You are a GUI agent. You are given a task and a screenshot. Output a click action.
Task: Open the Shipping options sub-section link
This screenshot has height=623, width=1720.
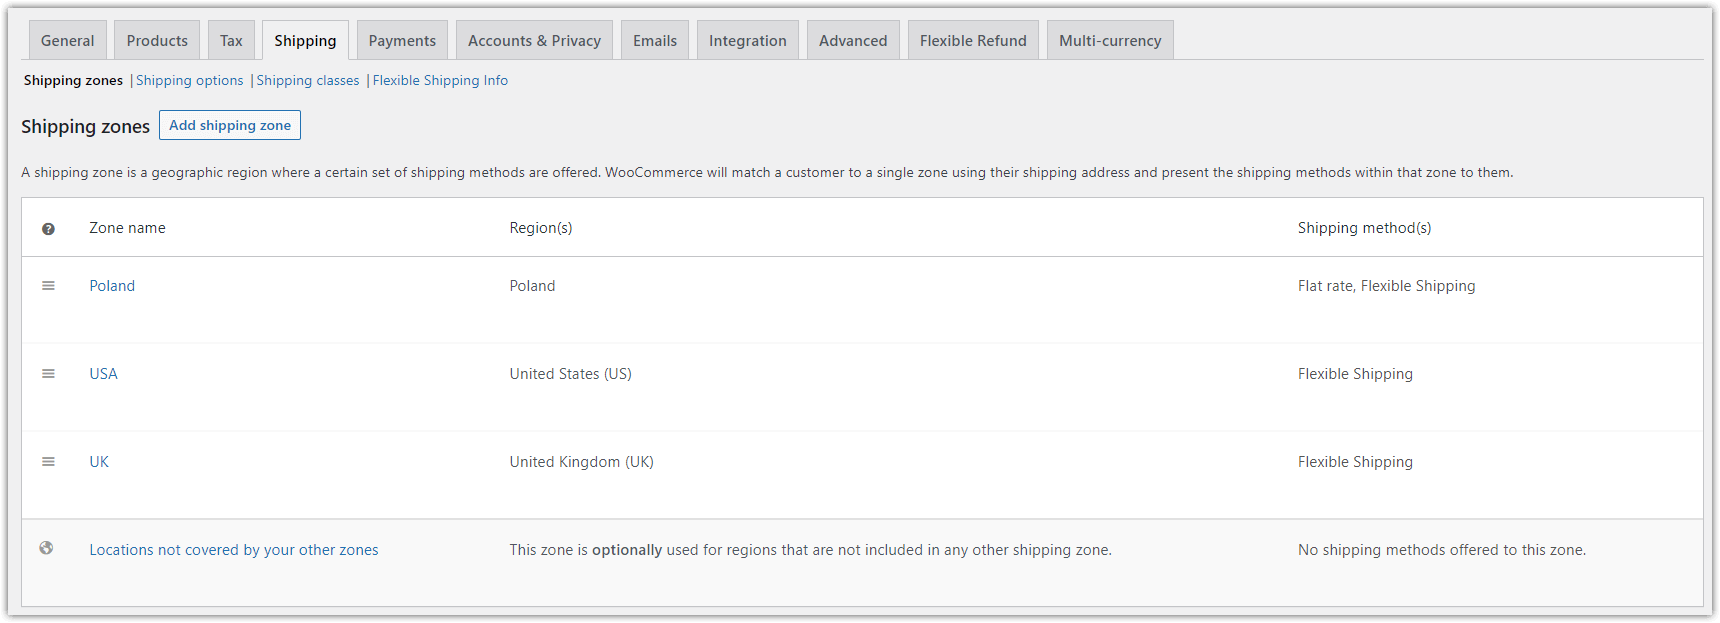190,80
